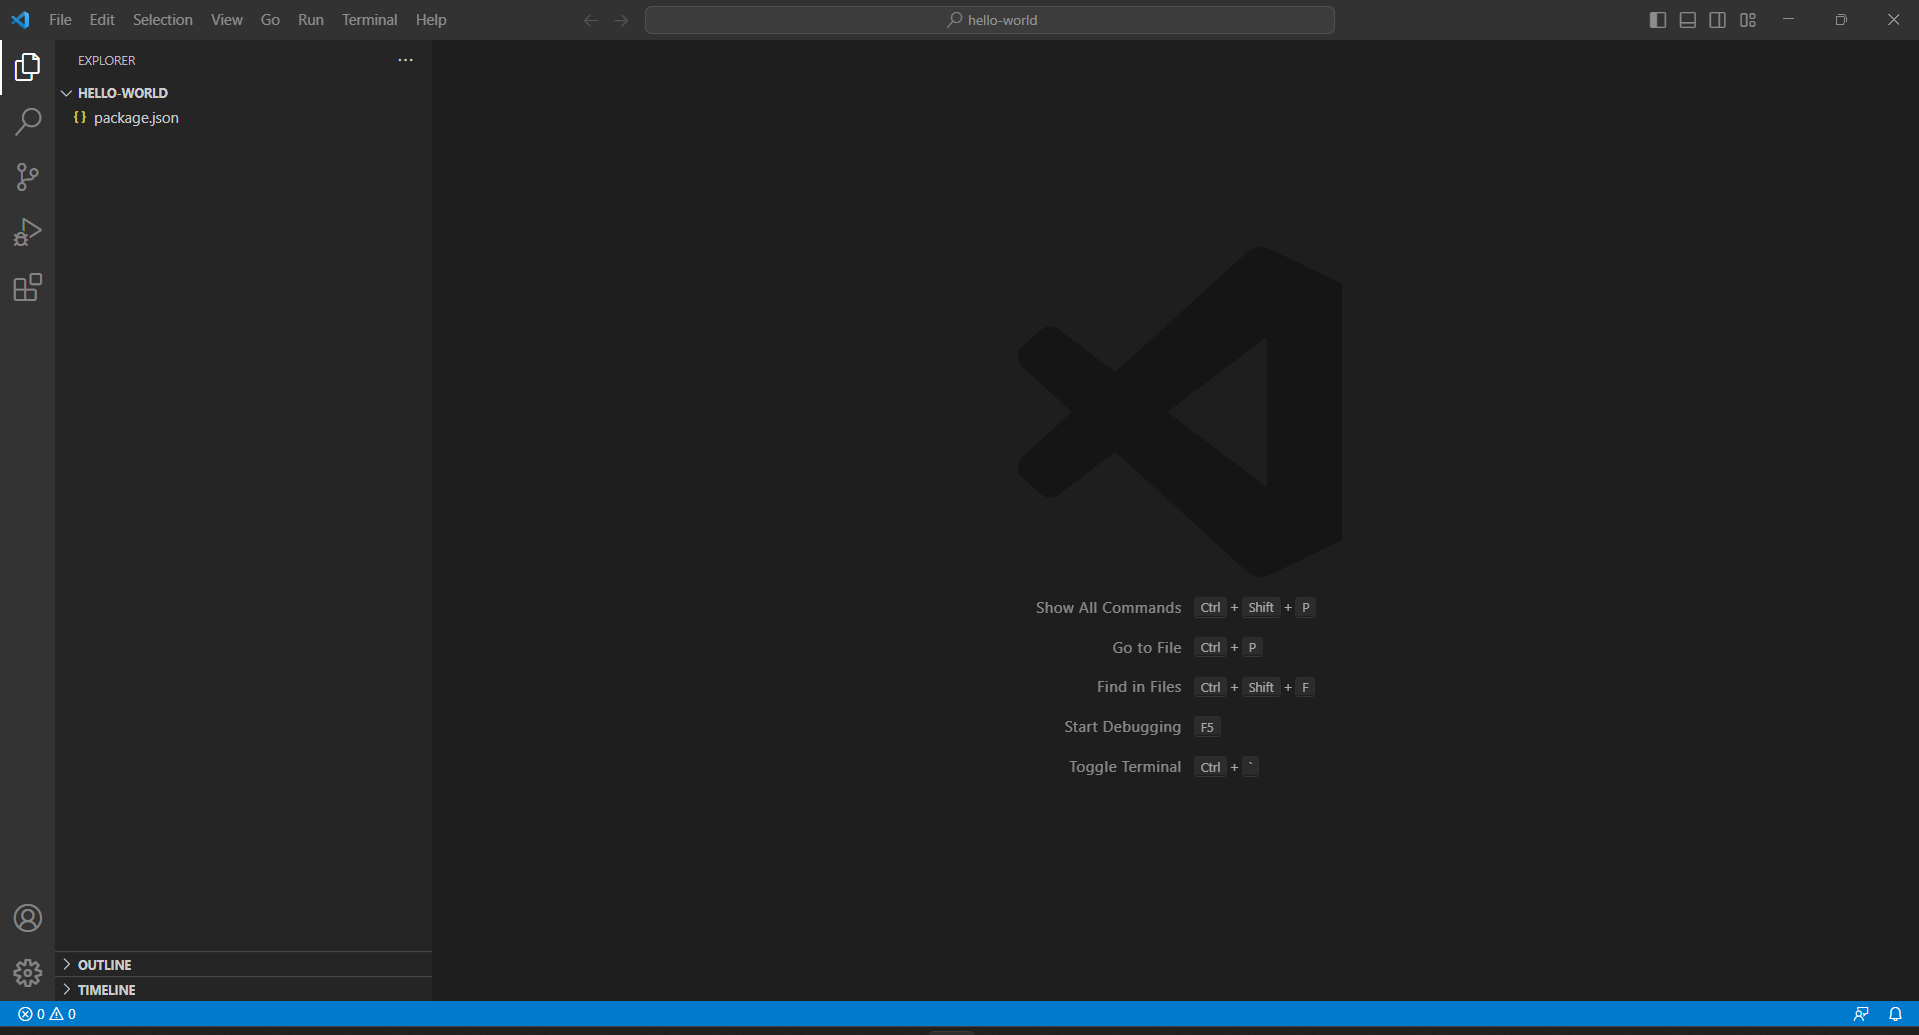The height and width of the screenshot is (1035, 1919).
Task: Expand the TIMELINE section
Action: coord(107,989)
